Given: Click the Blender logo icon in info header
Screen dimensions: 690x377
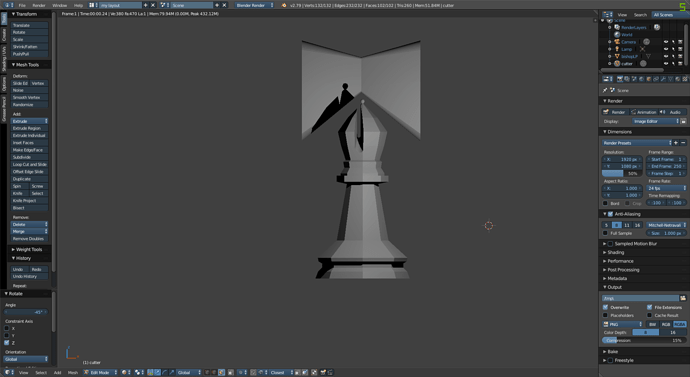Looking at the screenshot, I should tap(284, 5).
